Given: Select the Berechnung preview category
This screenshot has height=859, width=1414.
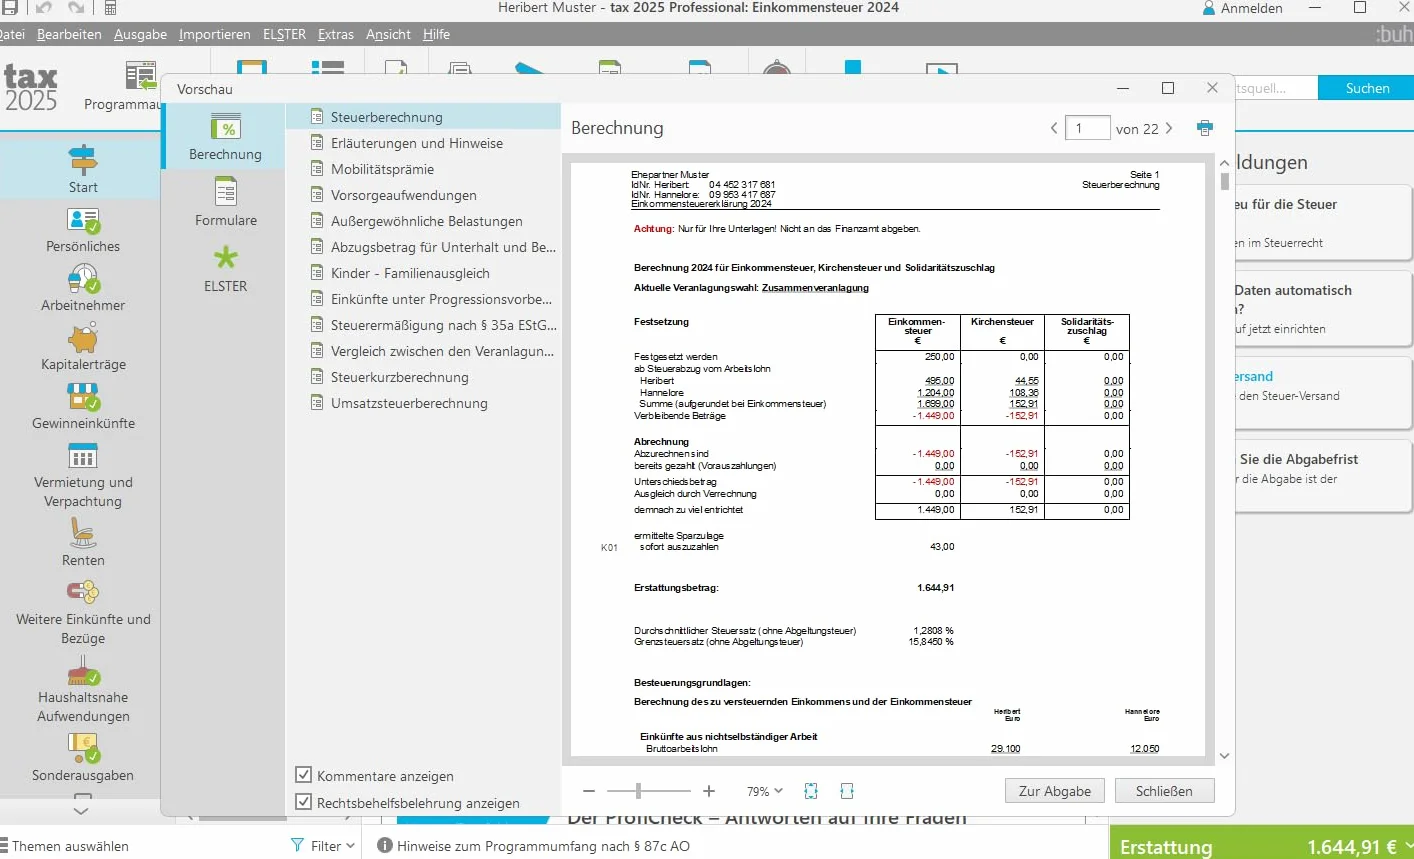Looking at the screenshot, I should pos(225,137).
